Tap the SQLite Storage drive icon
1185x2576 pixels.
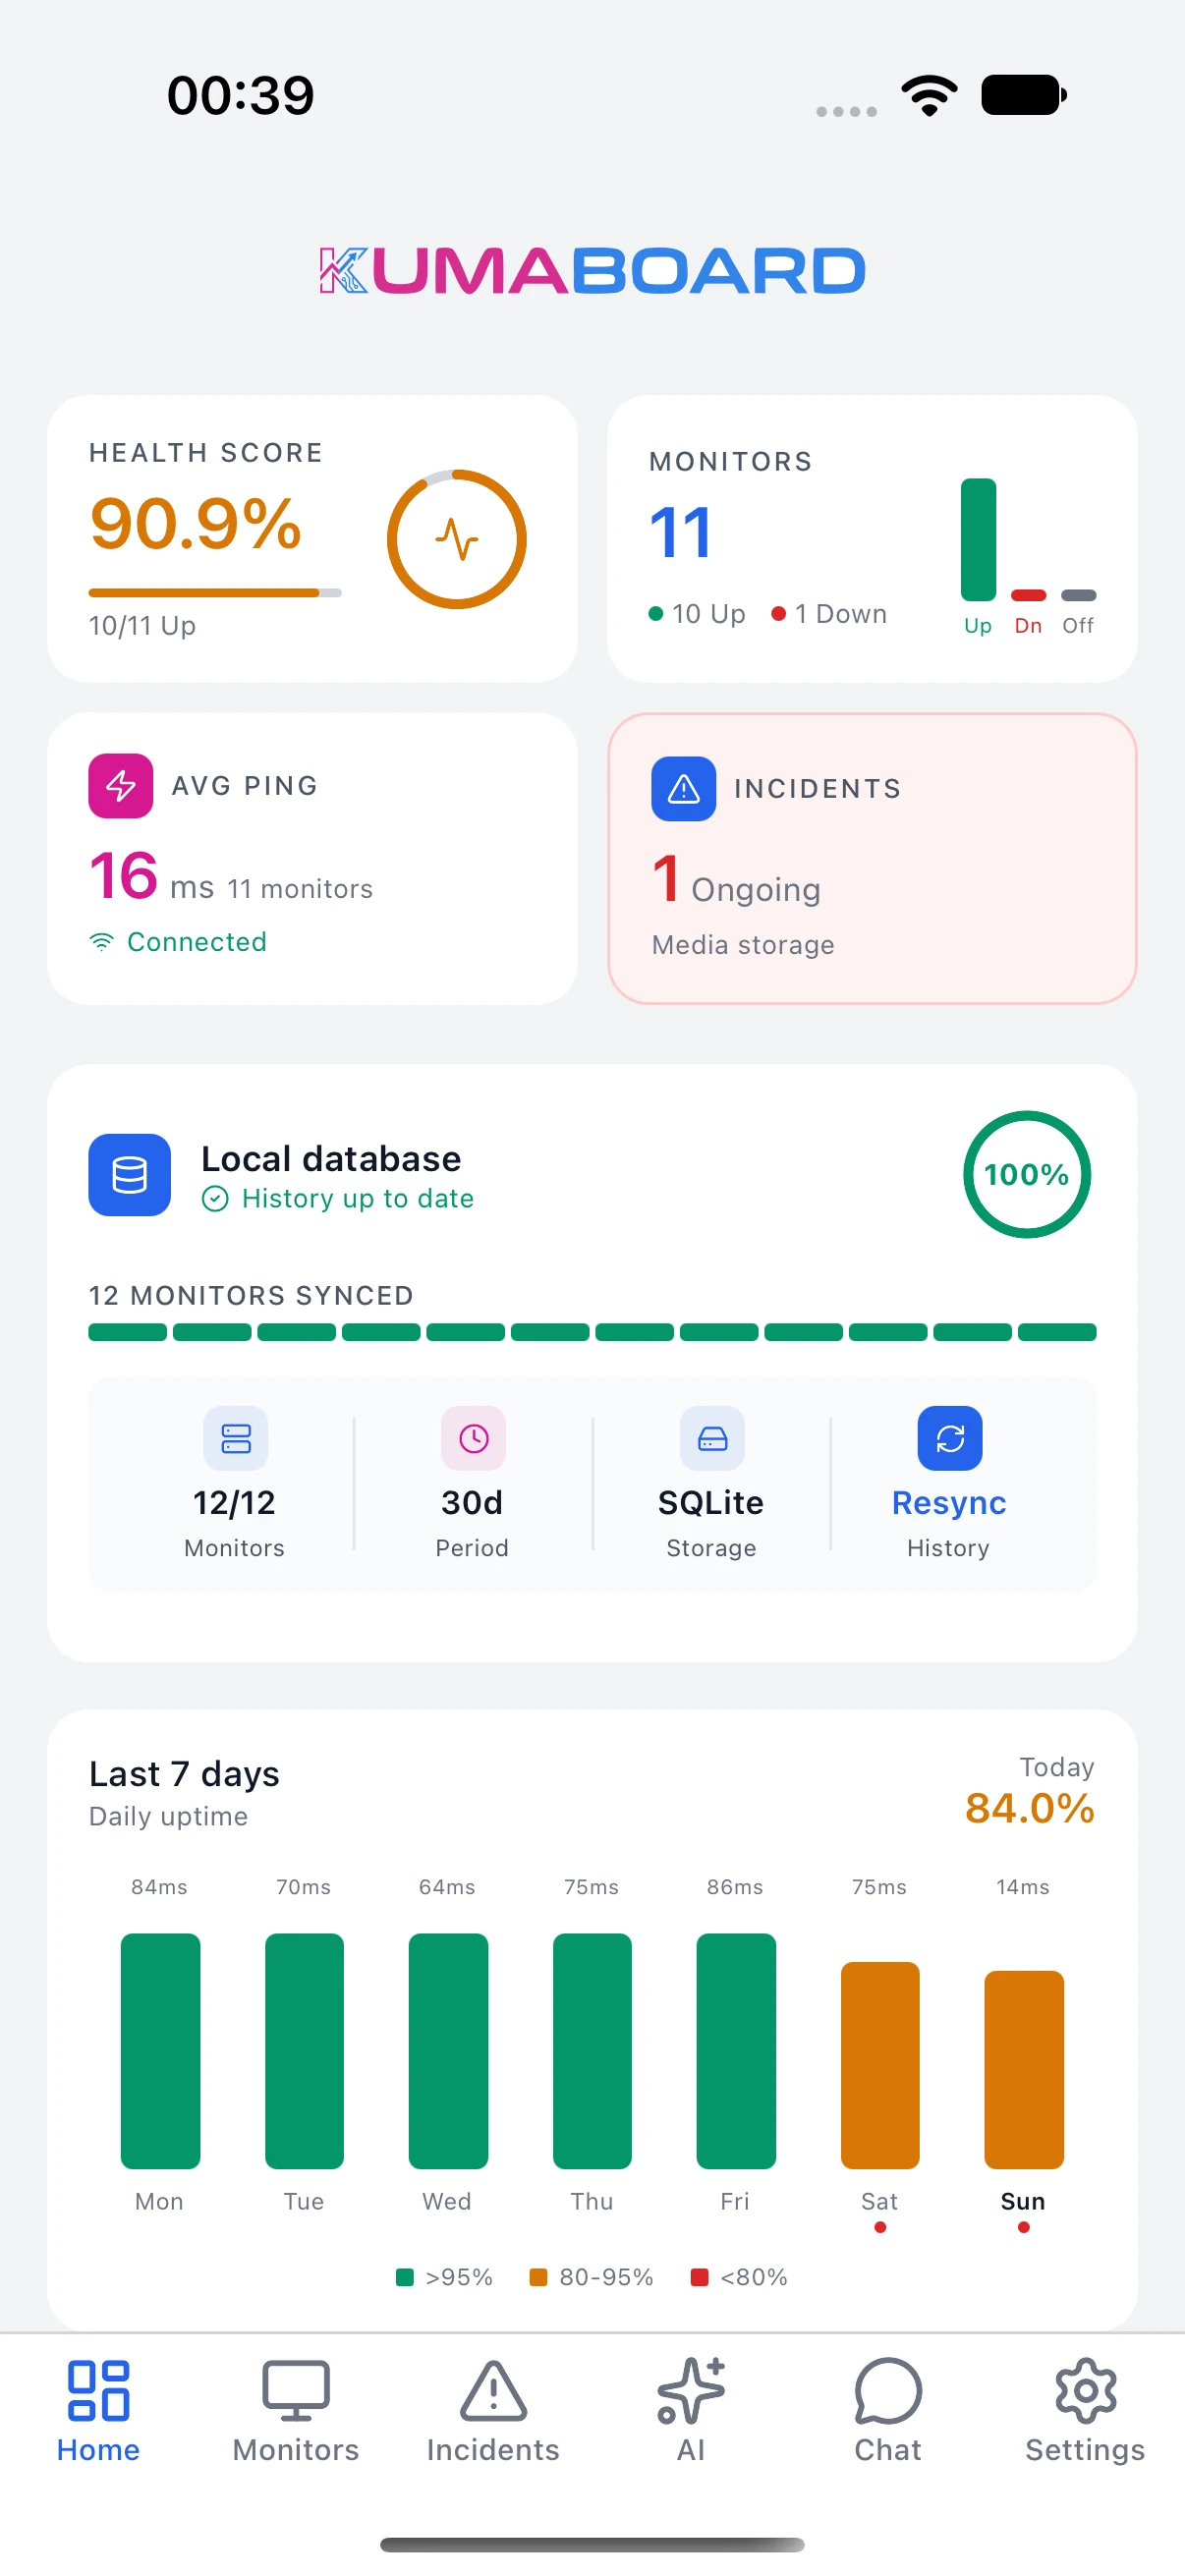click(x=712, y=1438)
